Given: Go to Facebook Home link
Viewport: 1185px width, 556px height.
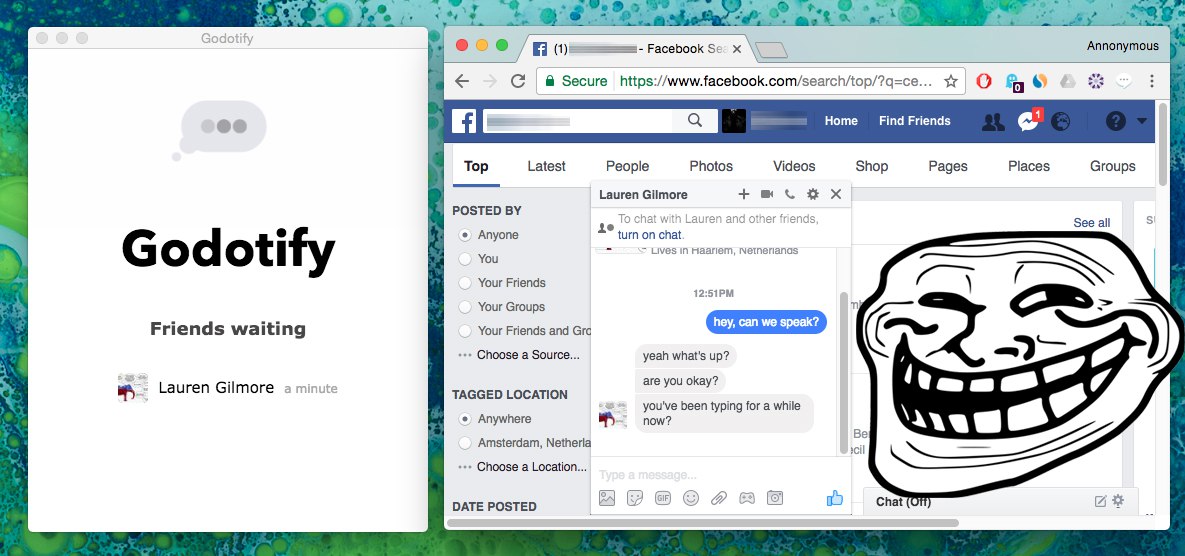Looking at the screenshot, I should point(841,121).
